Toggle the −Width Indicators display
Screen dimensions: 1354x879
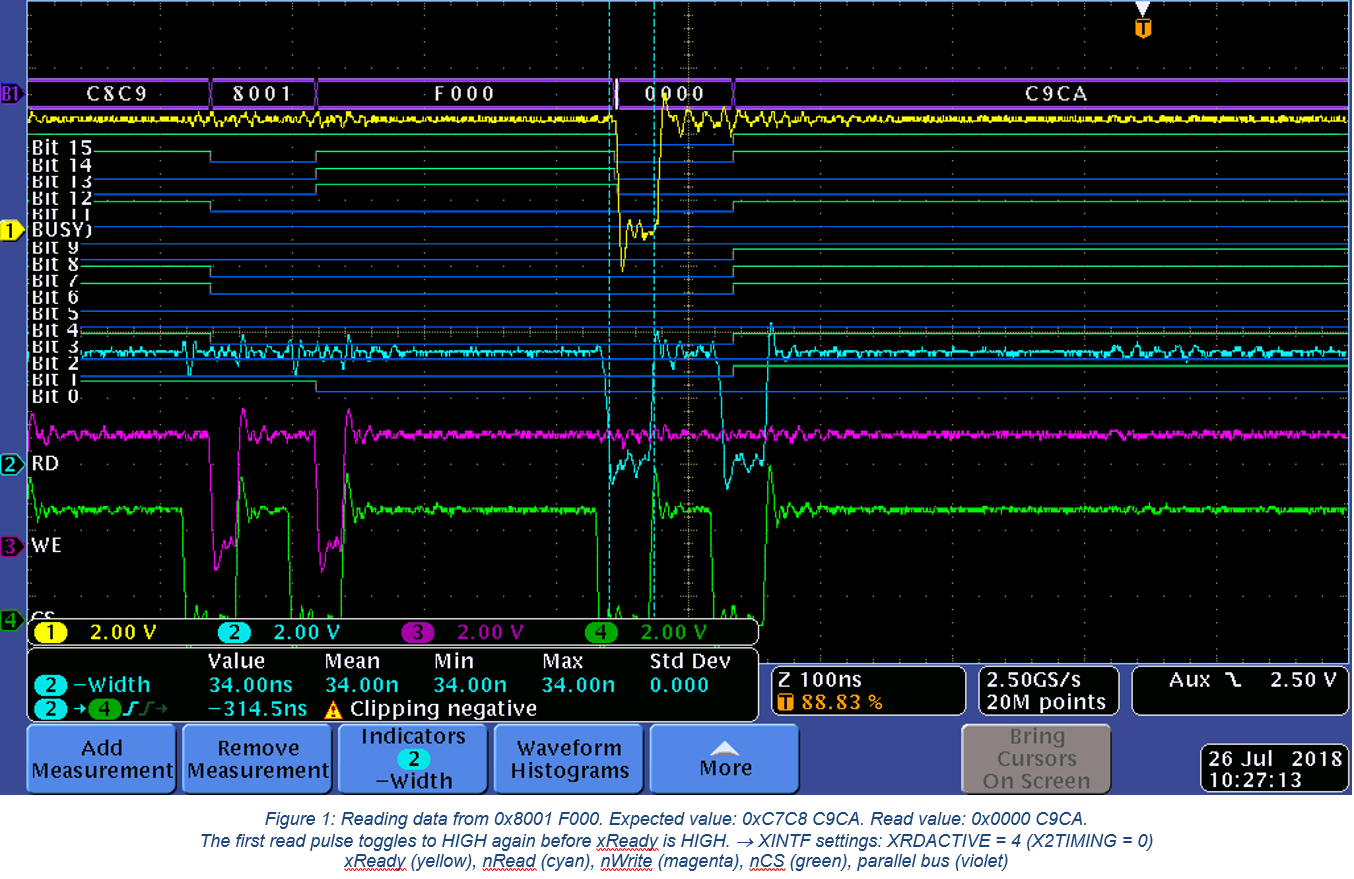pos(411,759)
